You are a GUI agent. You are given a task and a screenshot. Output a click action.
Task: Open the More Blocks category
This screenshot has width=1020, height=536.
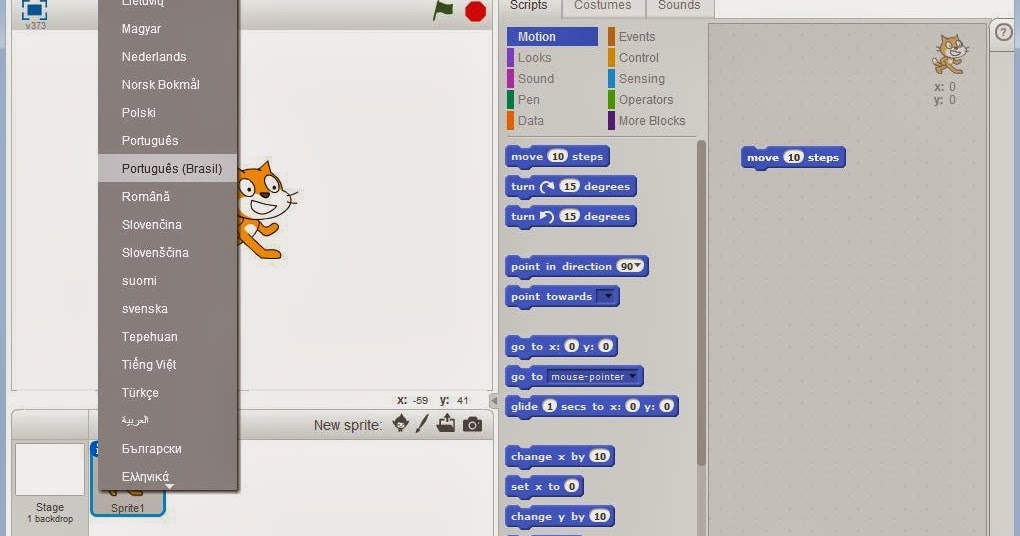(652, 120)
